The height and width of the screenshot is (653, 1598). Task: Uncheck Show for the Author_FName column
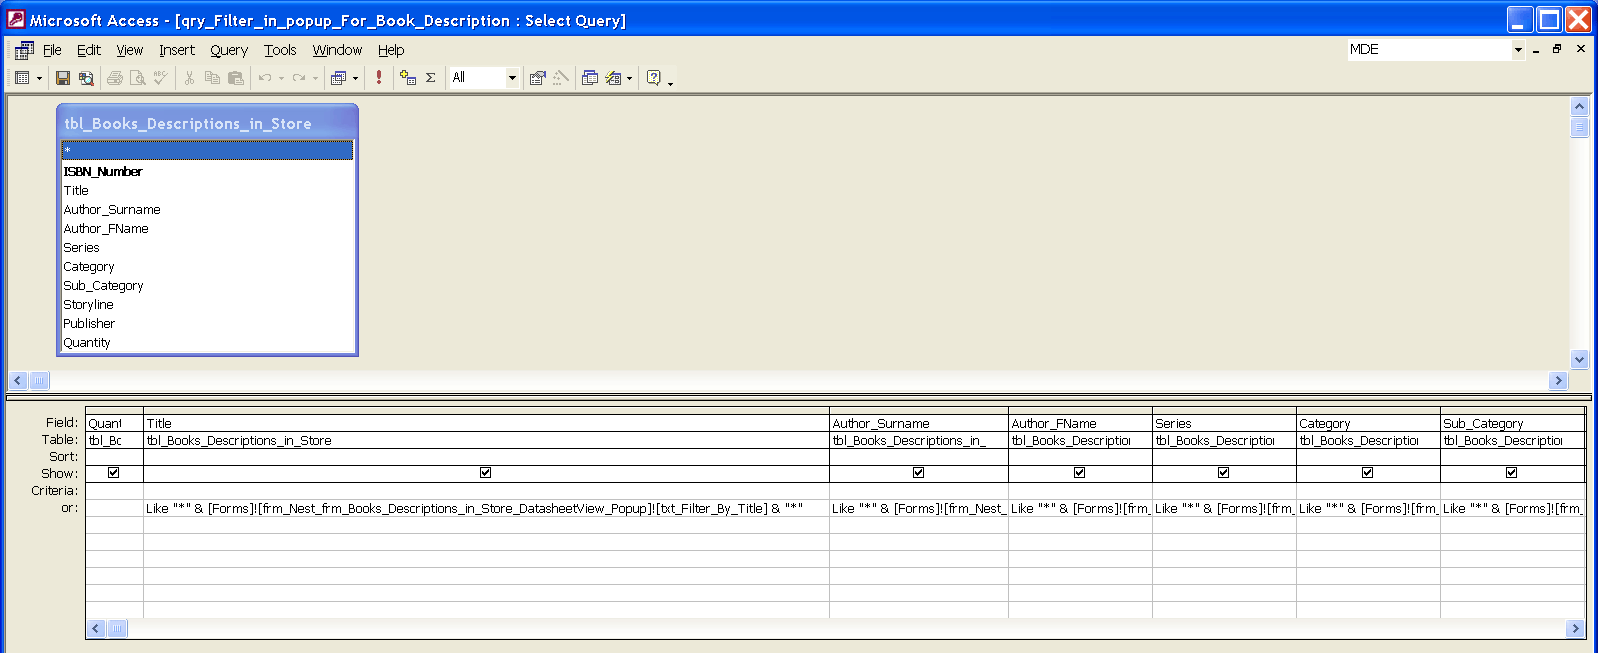pyautogui.click(x=1079, y=473)
